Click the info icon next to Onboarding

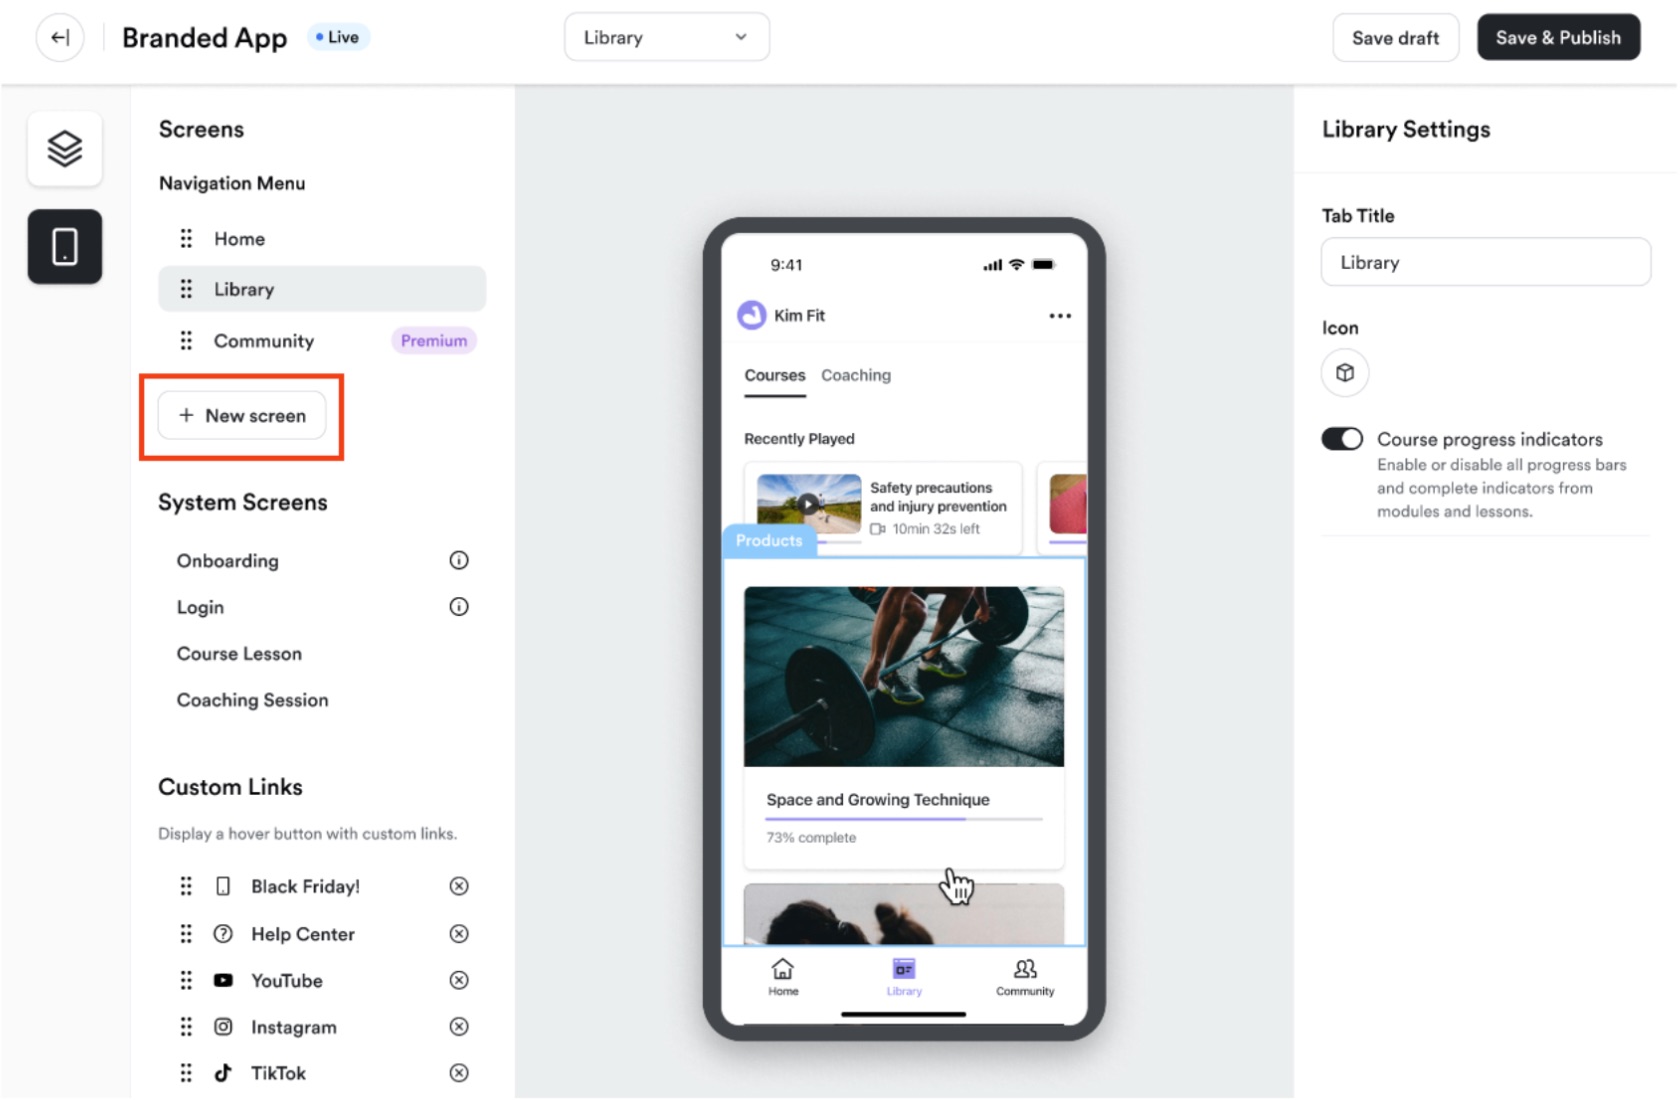[x=459, y=560]
